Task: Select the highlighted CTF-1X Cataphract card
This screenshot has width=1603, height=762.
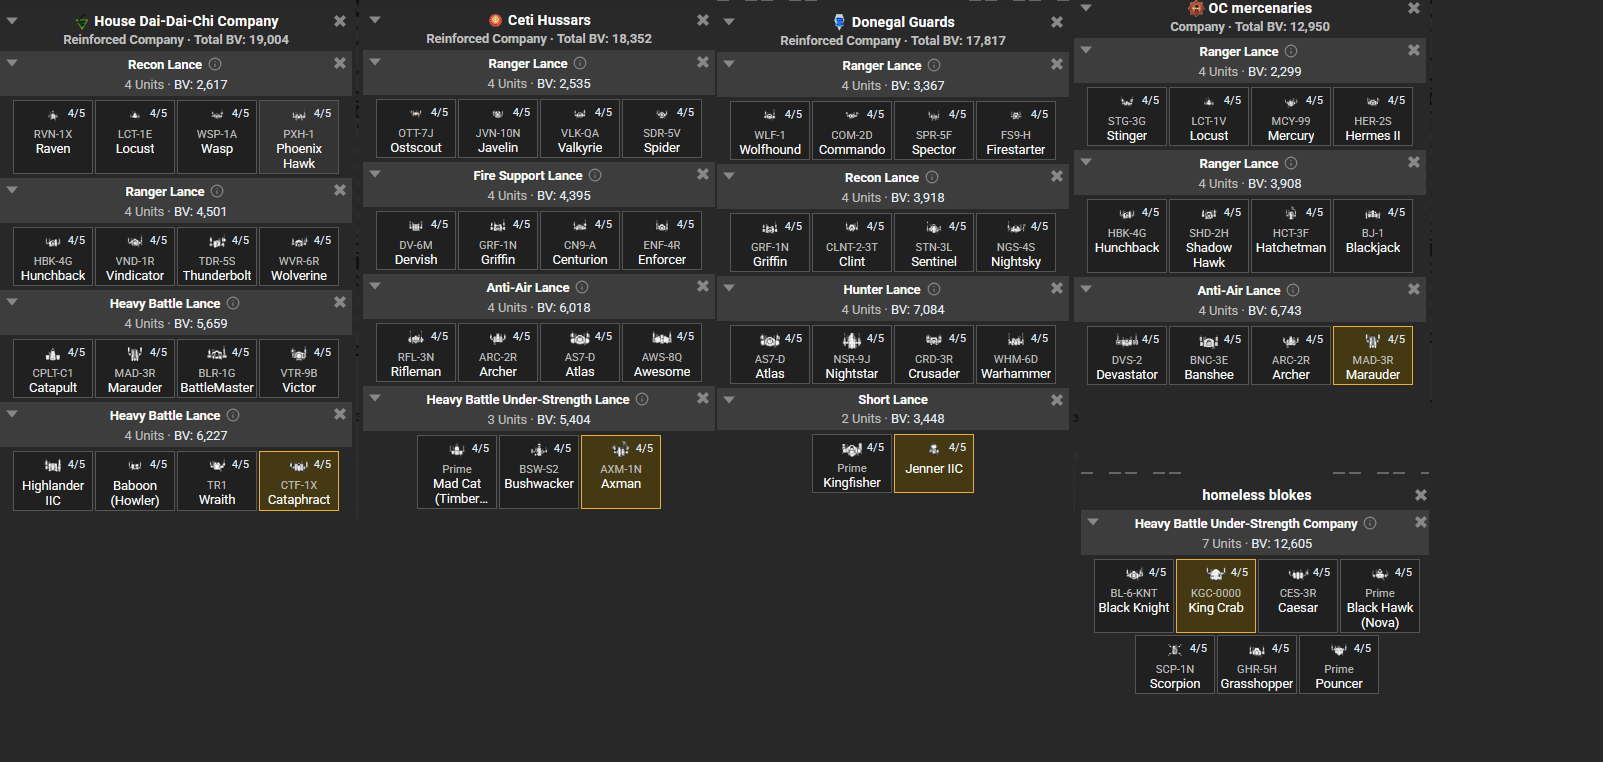Action: click(x=299, y=481)
